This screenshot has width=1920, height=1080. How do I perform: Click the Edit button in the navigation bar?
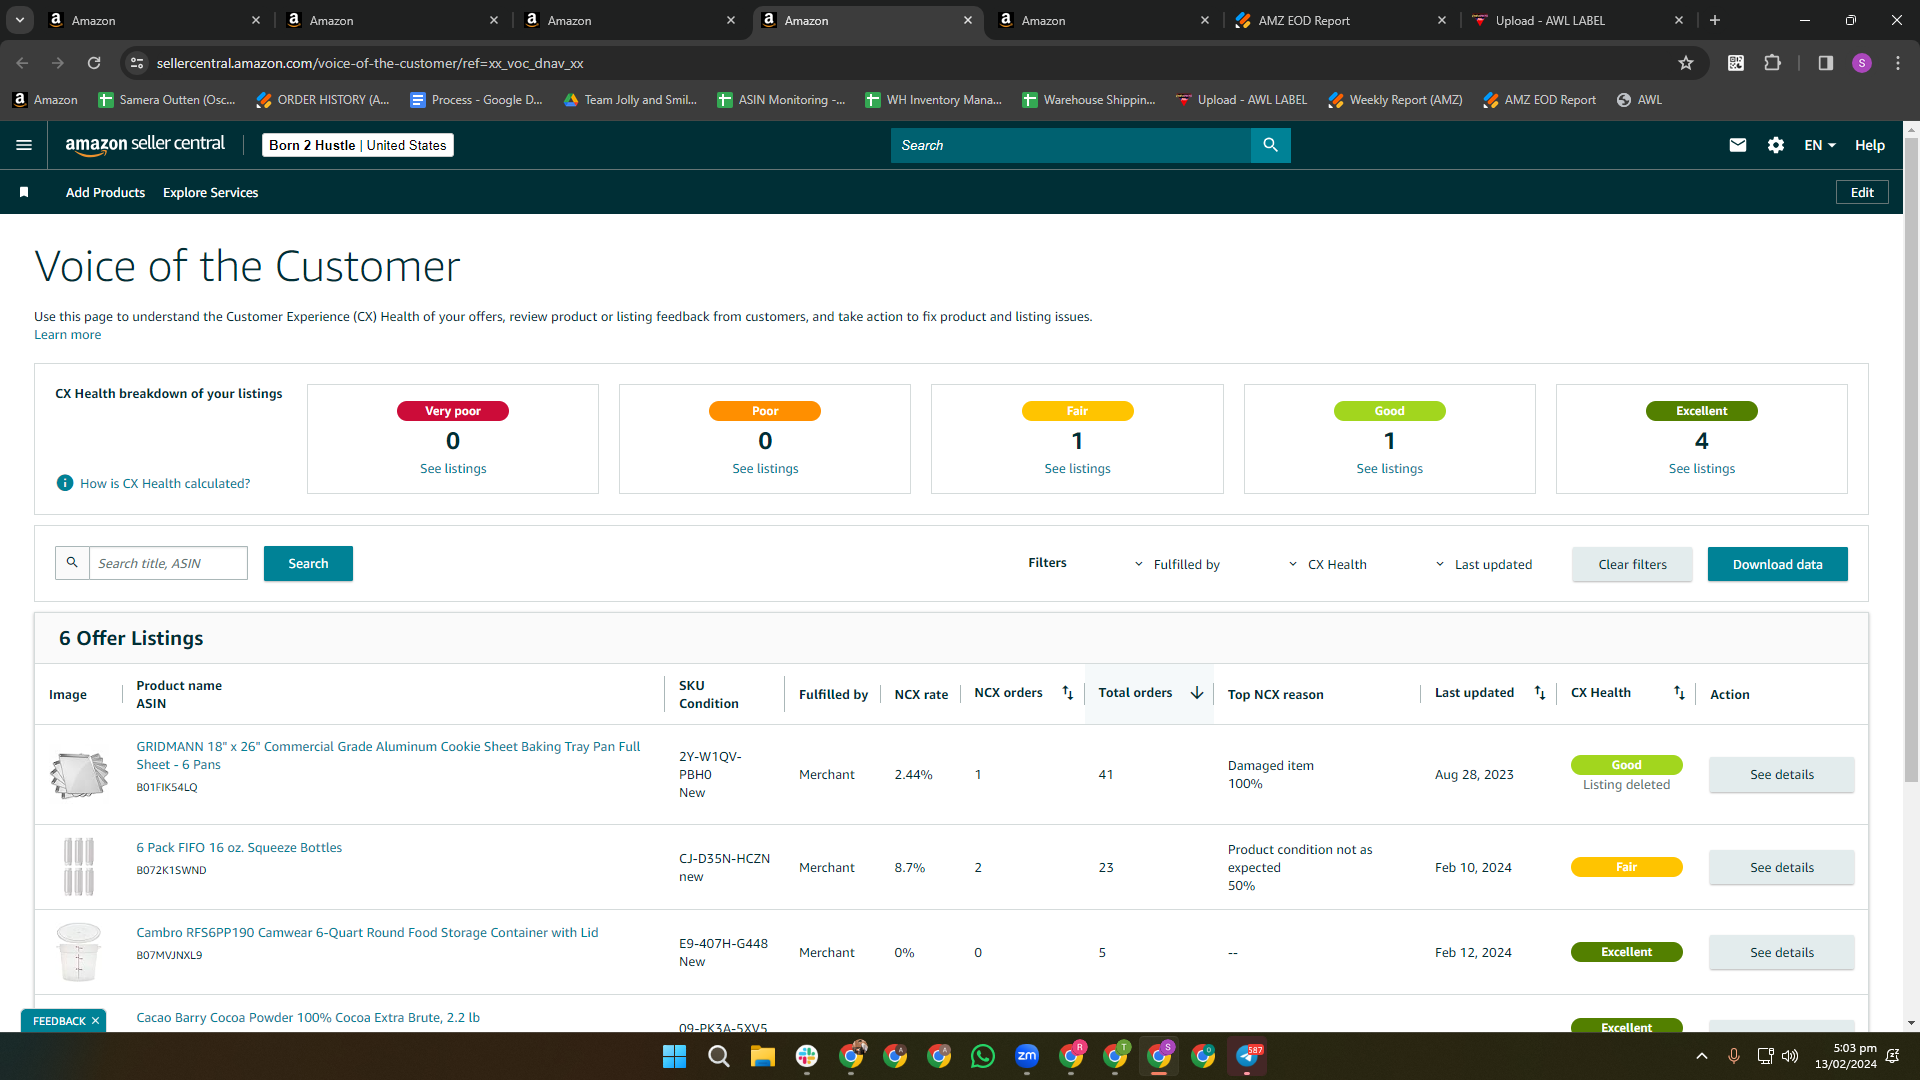1862,192
